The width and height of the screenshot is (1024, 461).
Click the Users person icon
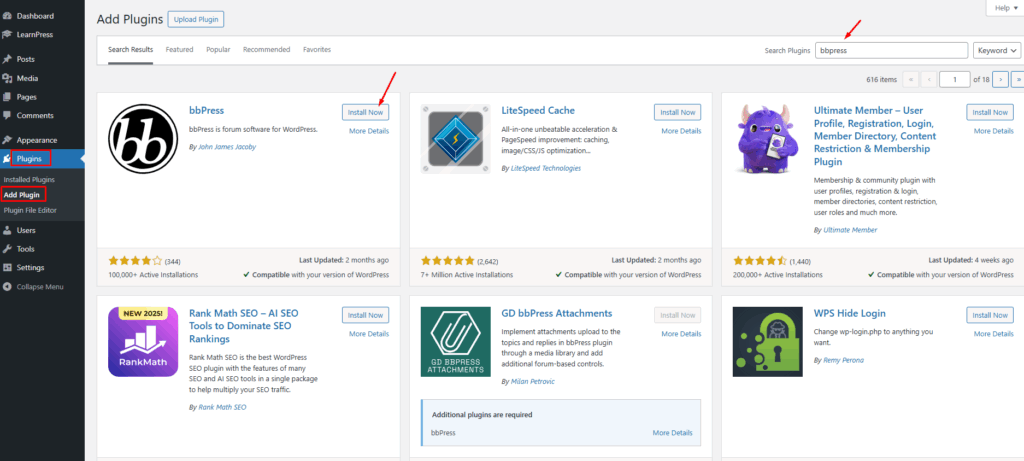click(x=7, y=230)
